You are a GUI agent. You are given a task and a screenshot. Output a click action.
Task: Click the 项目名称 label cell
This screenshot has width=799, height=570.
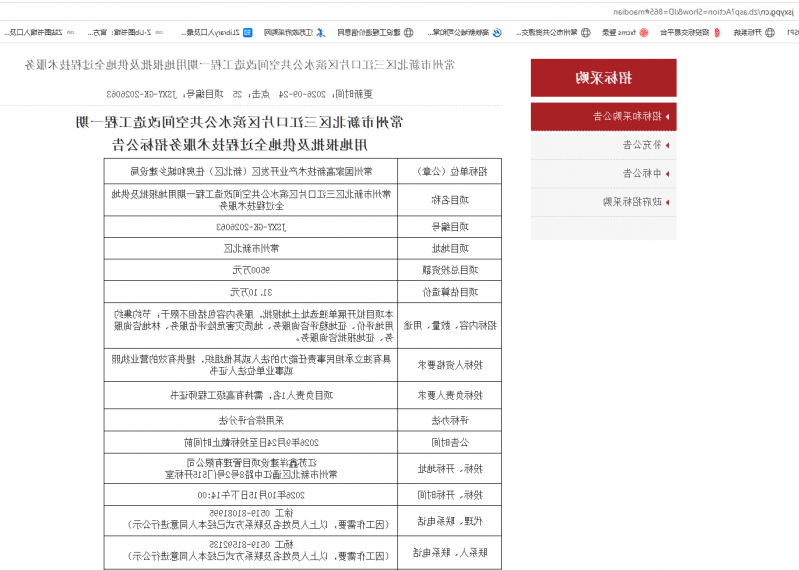click(x=449, y=200)
